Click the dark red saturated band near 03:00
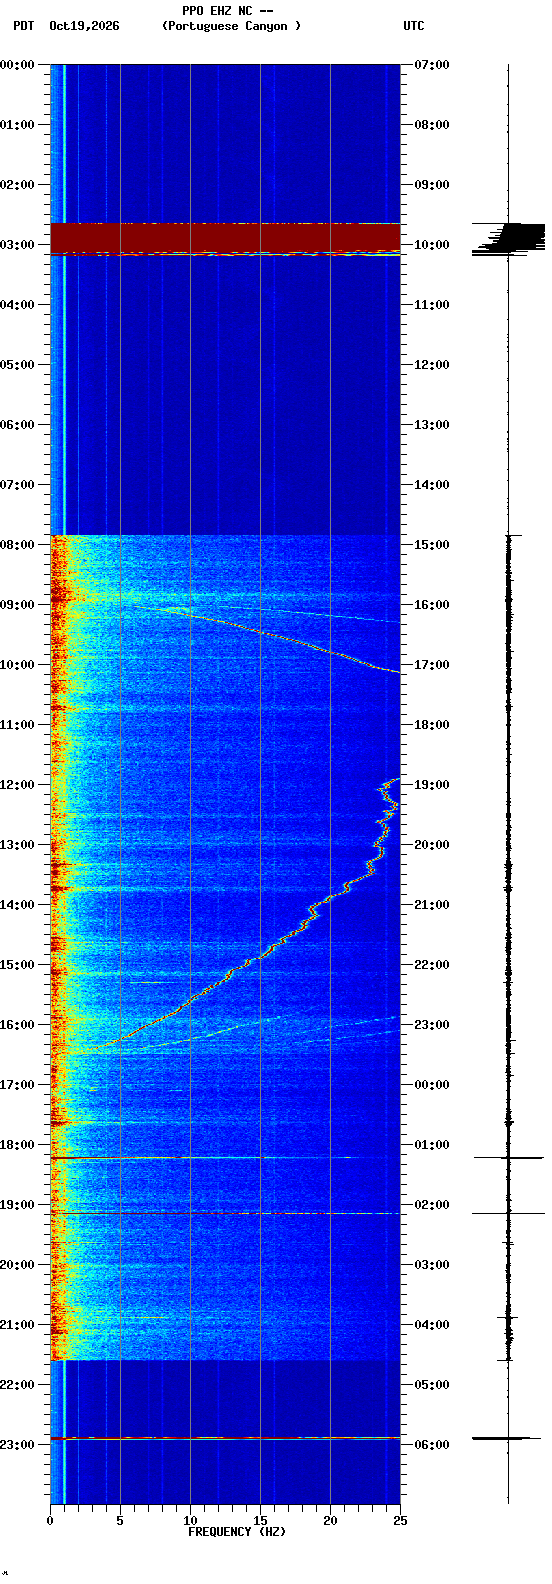552x1584 pixels. click(225, 239)
